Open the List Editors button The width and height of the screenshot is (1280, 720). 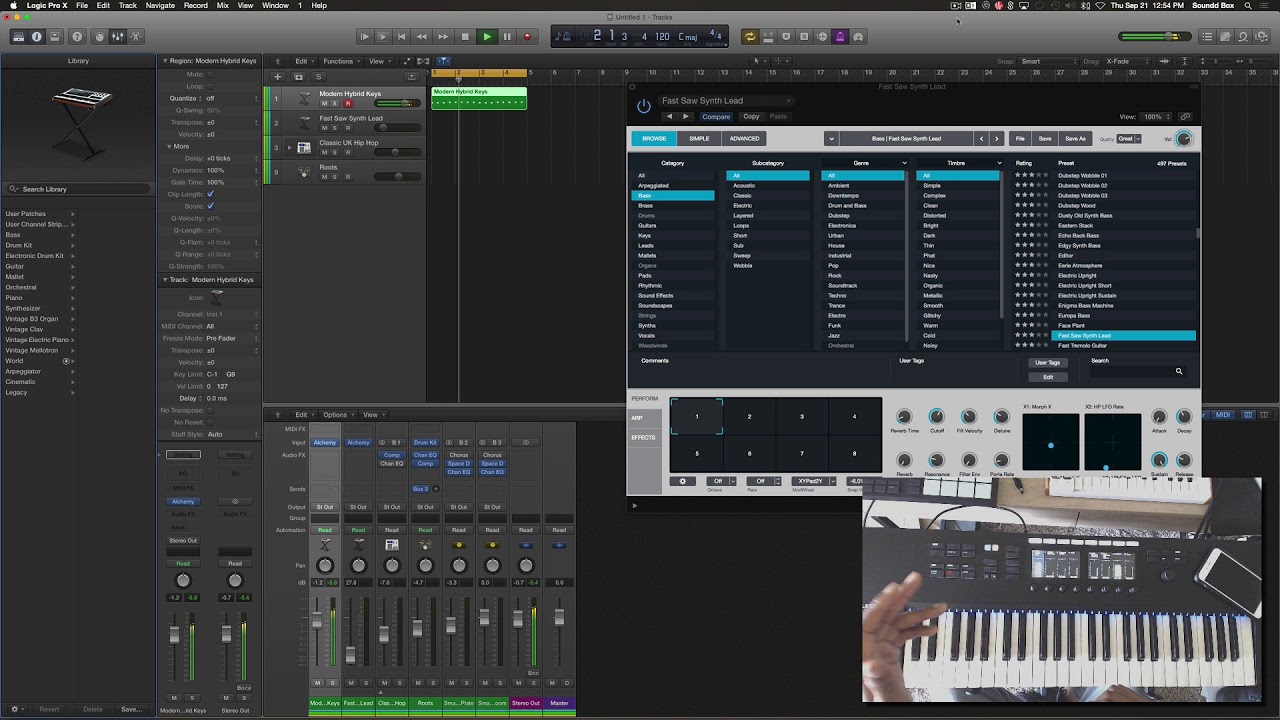point(1207,37)
